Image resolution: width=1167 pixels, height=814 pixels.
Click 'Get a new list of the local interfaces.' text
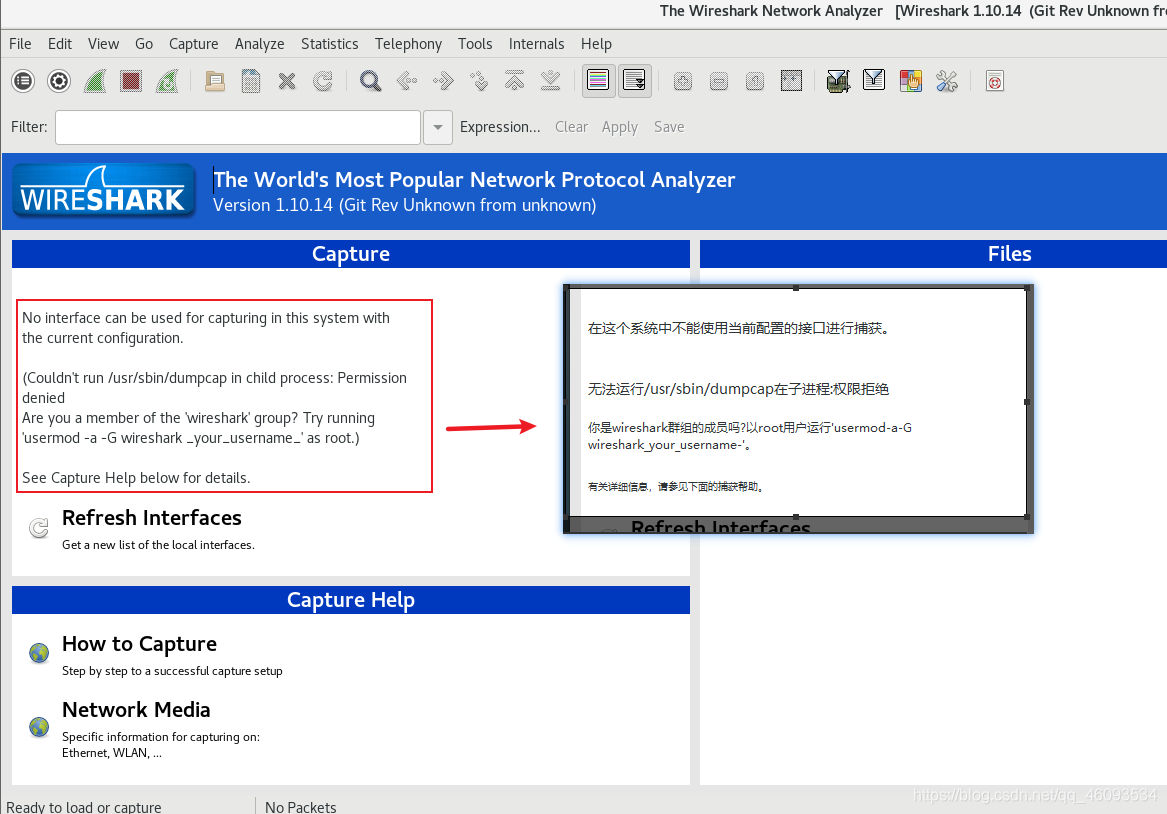point(159,545)
